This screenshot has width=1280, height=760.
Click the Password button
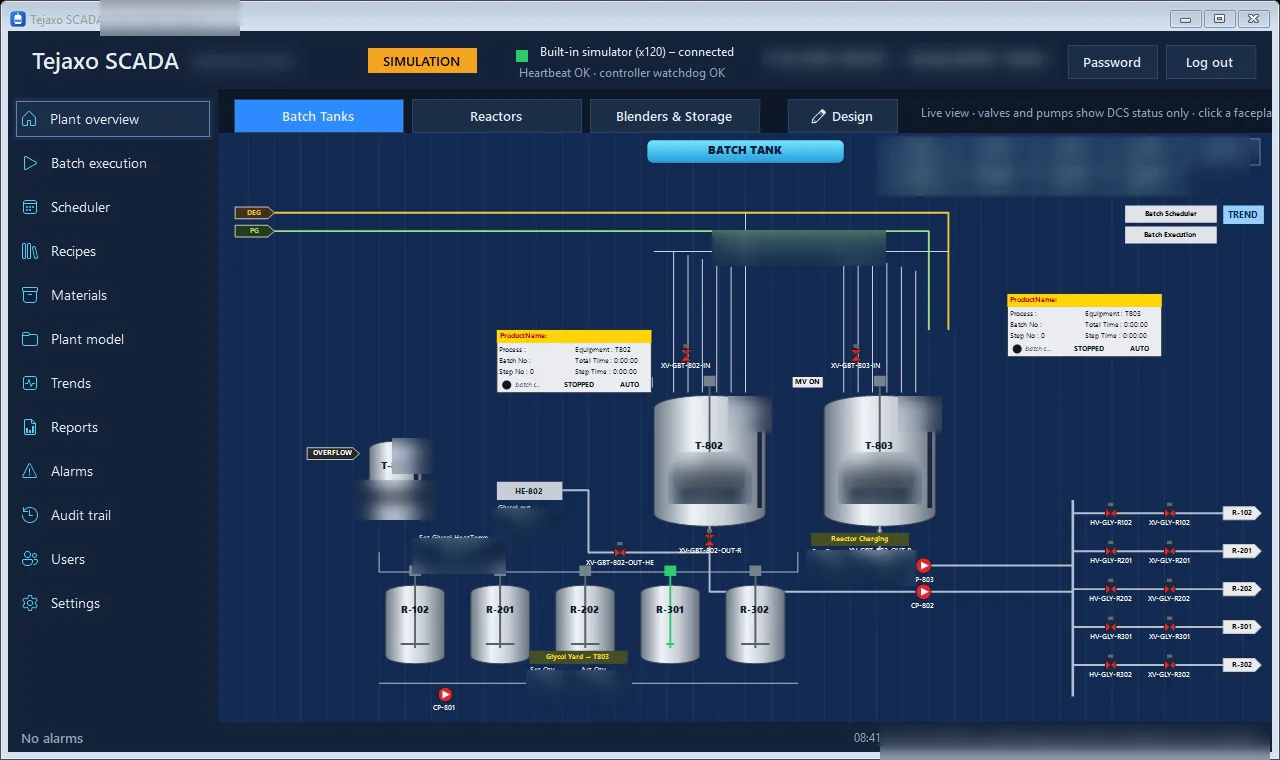click(x=1112, y=62)
